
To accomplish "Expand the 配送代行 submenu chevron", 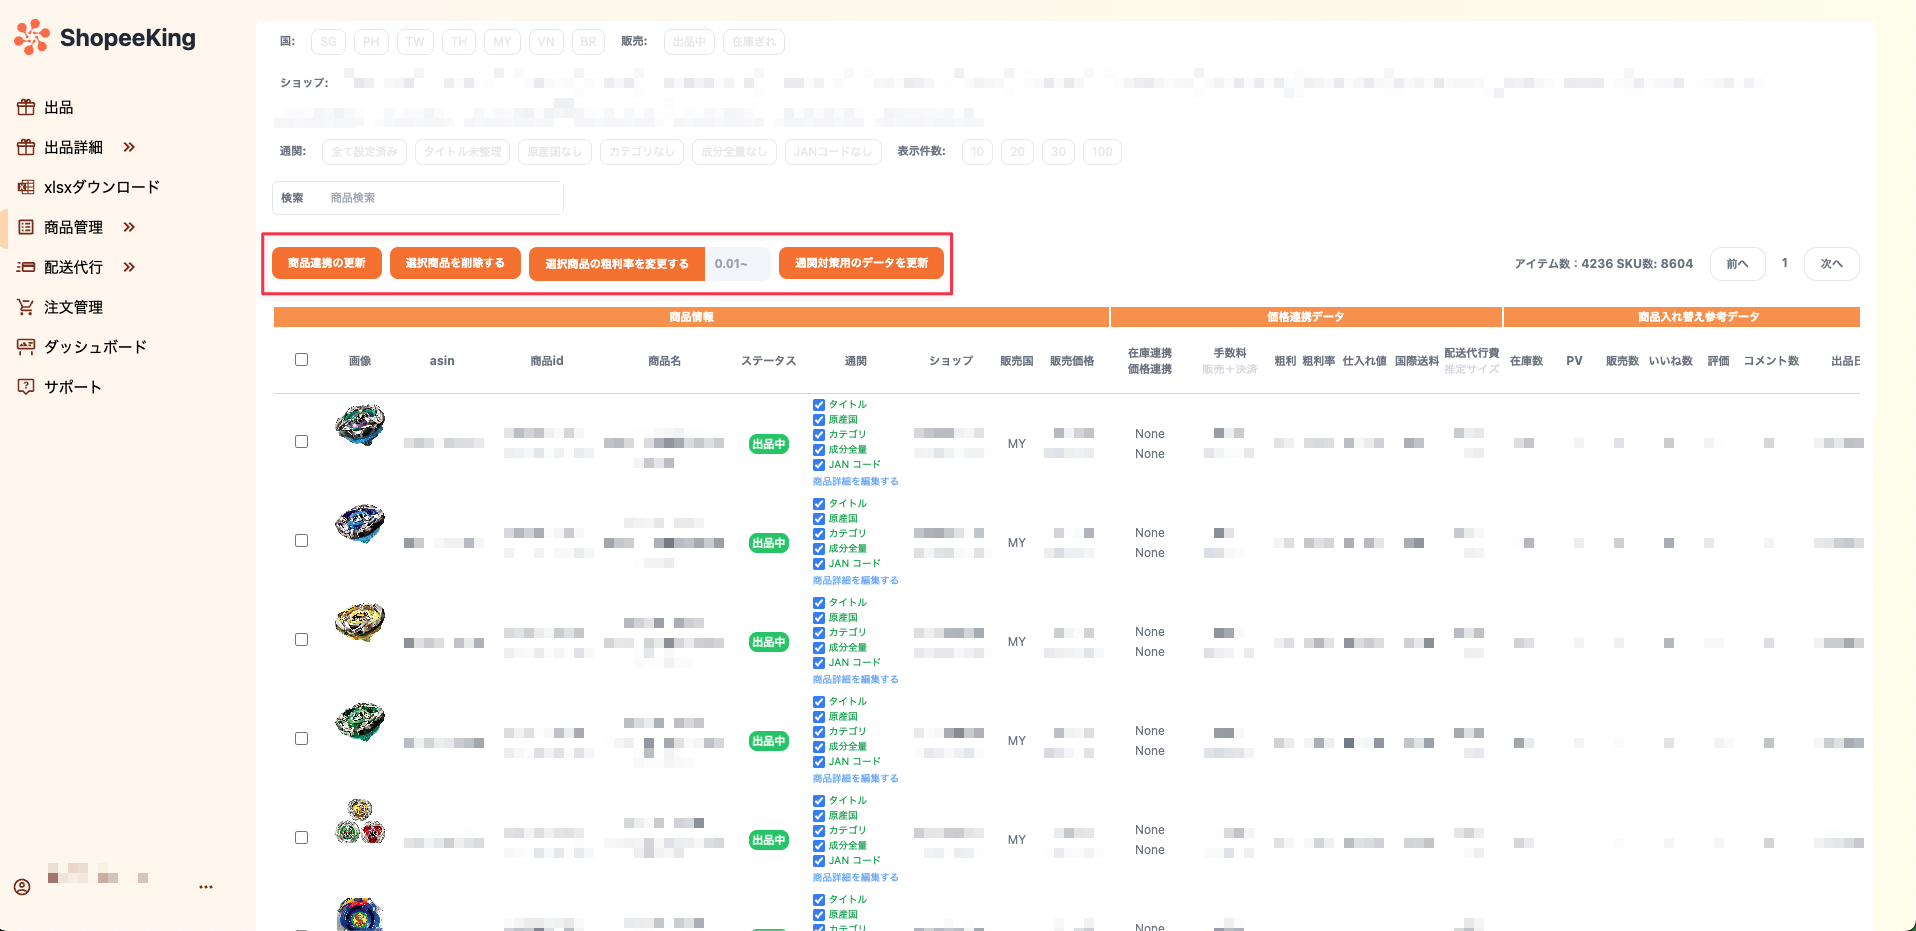I will coord(129,267).
